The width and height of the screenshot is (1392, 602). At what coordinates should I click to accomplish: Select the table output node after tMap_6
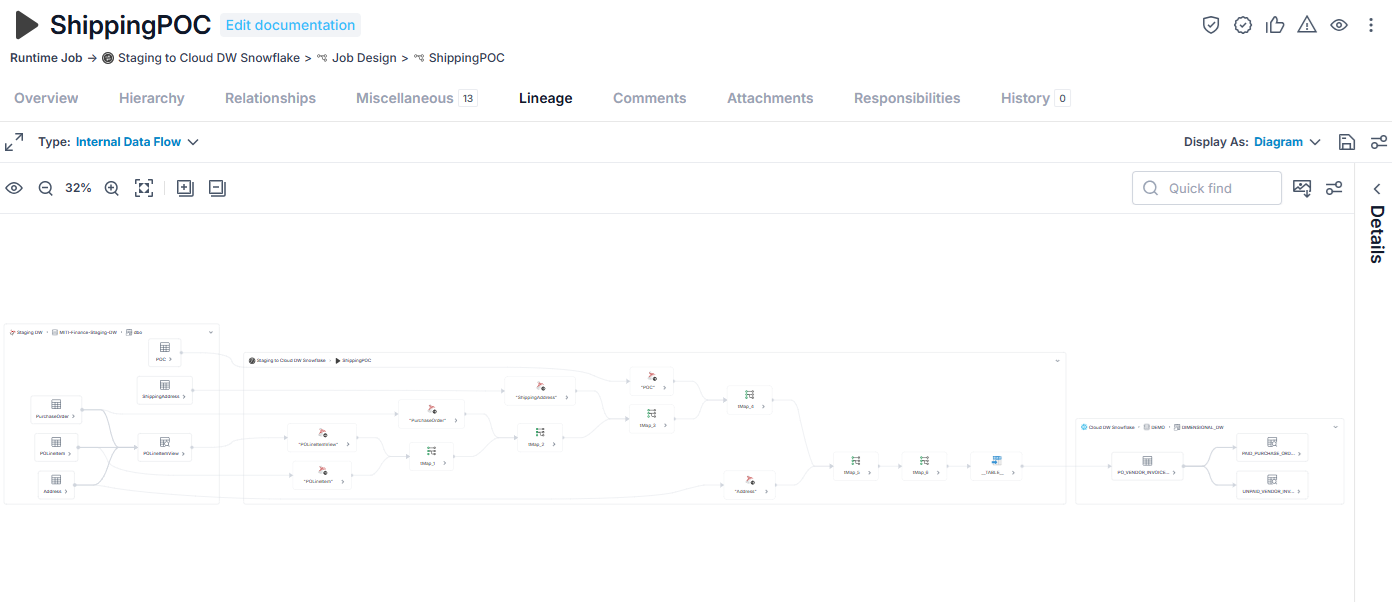pyautogui.click(x=996, y=465)
